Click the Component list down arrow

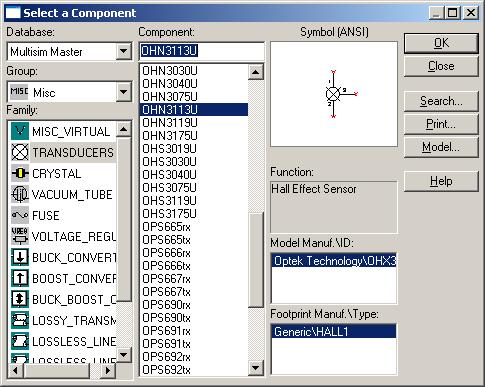(x=256, y=368)
